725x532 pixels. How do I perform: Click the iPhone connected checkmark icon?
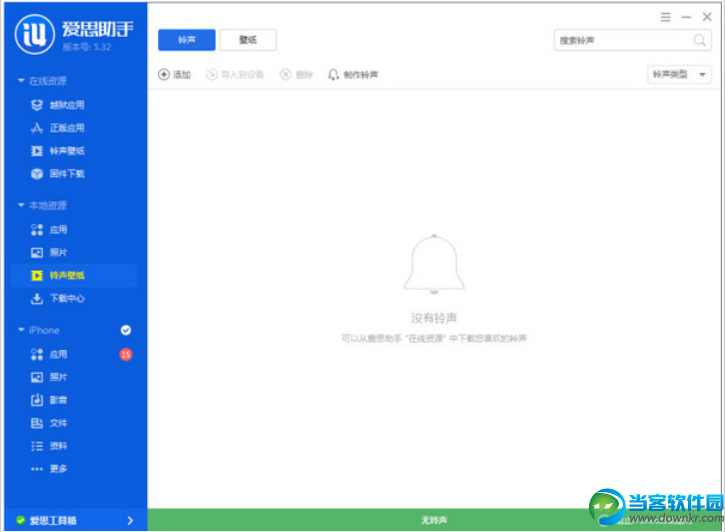(126, 330)
